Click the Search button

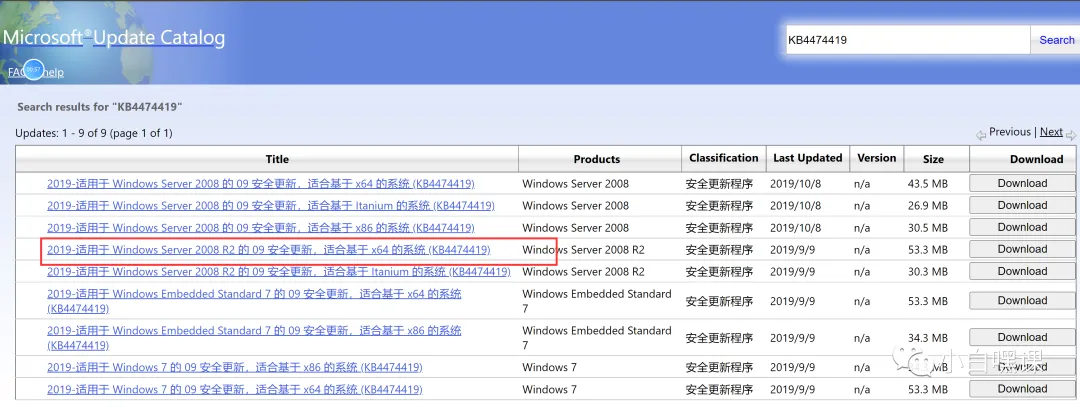[x=1056, y=40]
